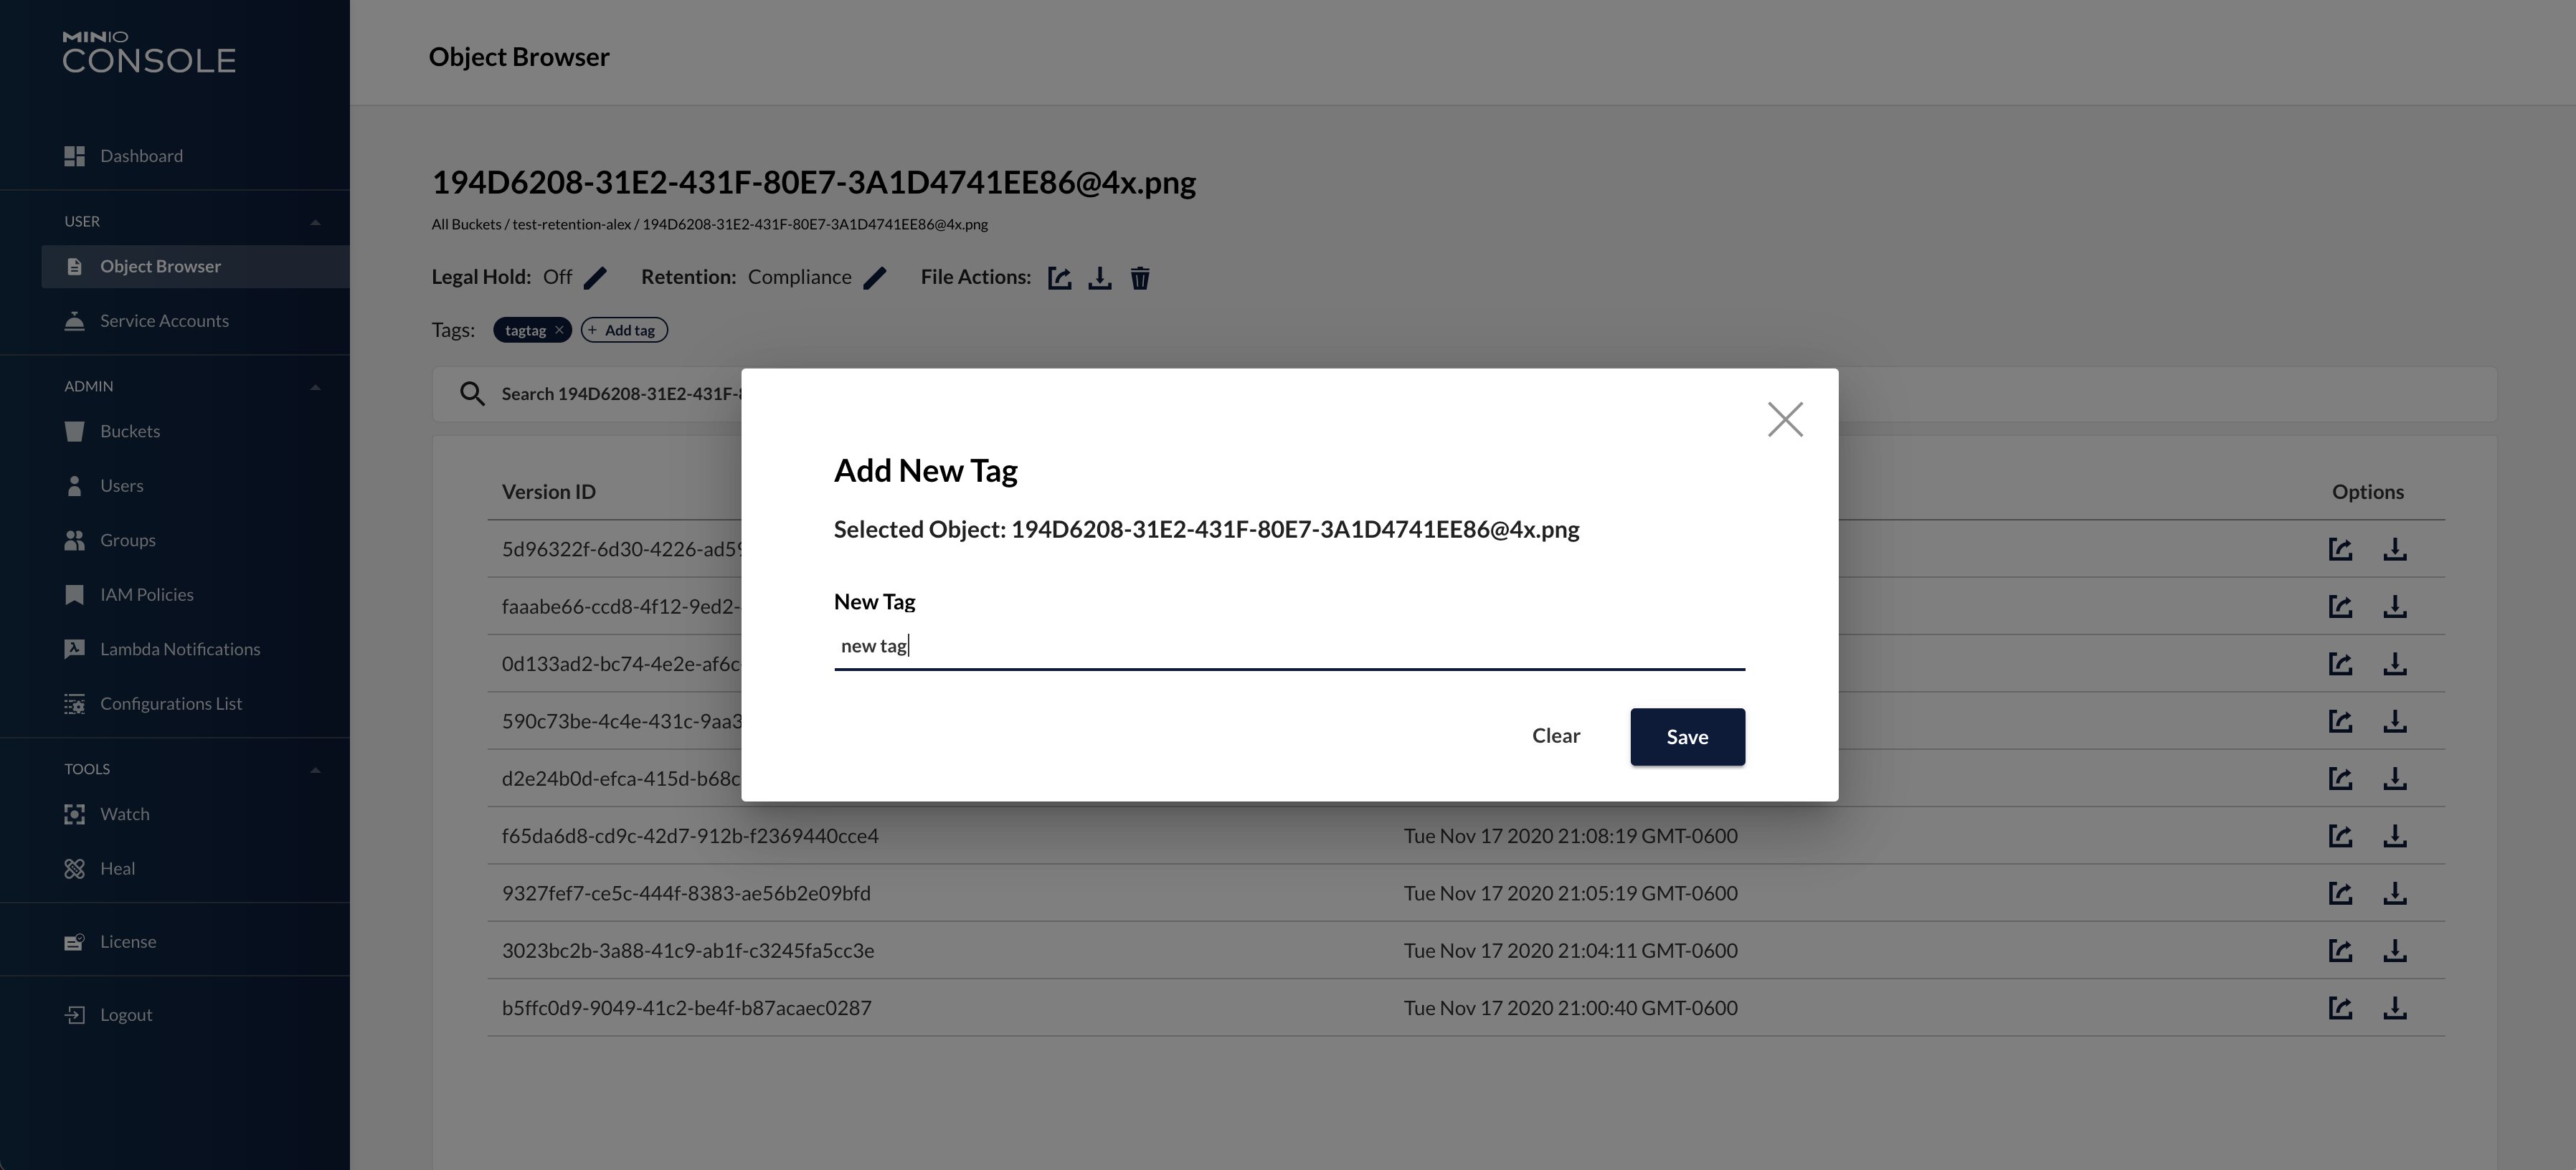This screenshot has height=1170, width=2576.
Task: Collapse the USER sidebar section
Action: click(315, 222)
